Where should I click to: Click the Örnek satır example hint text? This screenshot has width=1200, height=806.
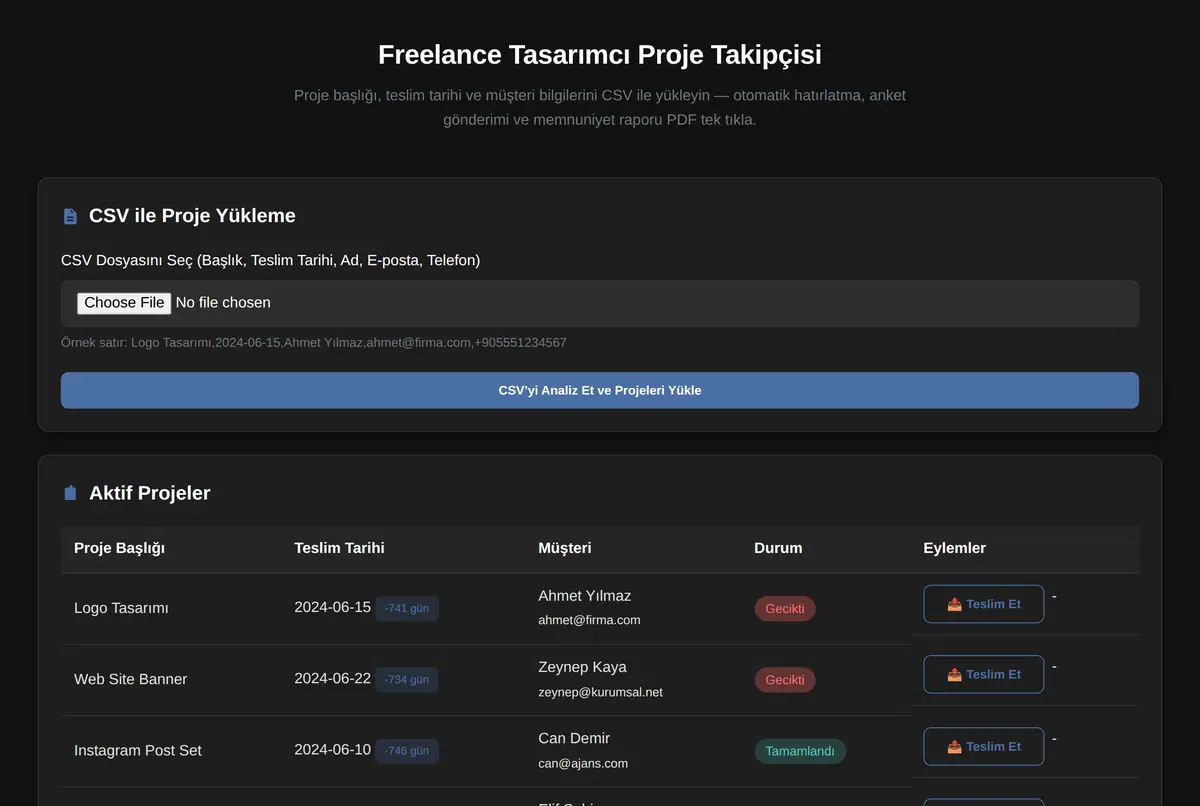(314, 343)
